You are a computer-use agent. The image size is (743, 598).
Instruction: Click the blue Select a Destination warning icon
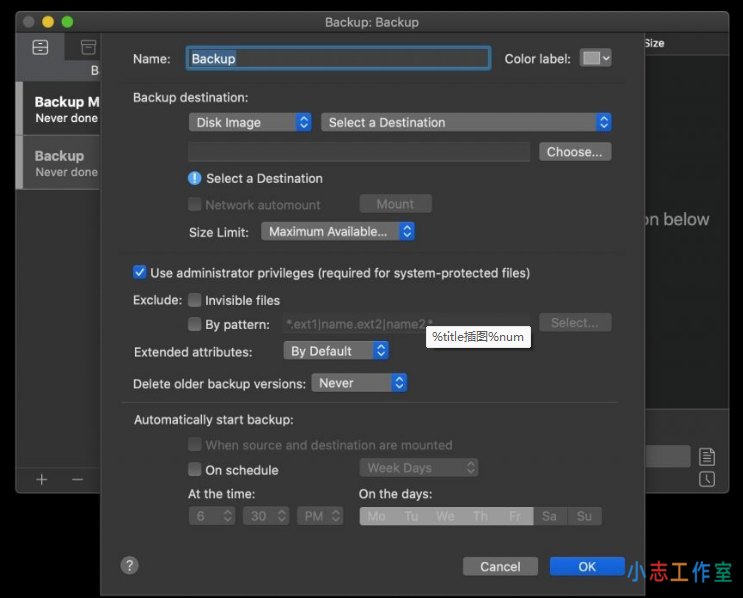[195, 178]
